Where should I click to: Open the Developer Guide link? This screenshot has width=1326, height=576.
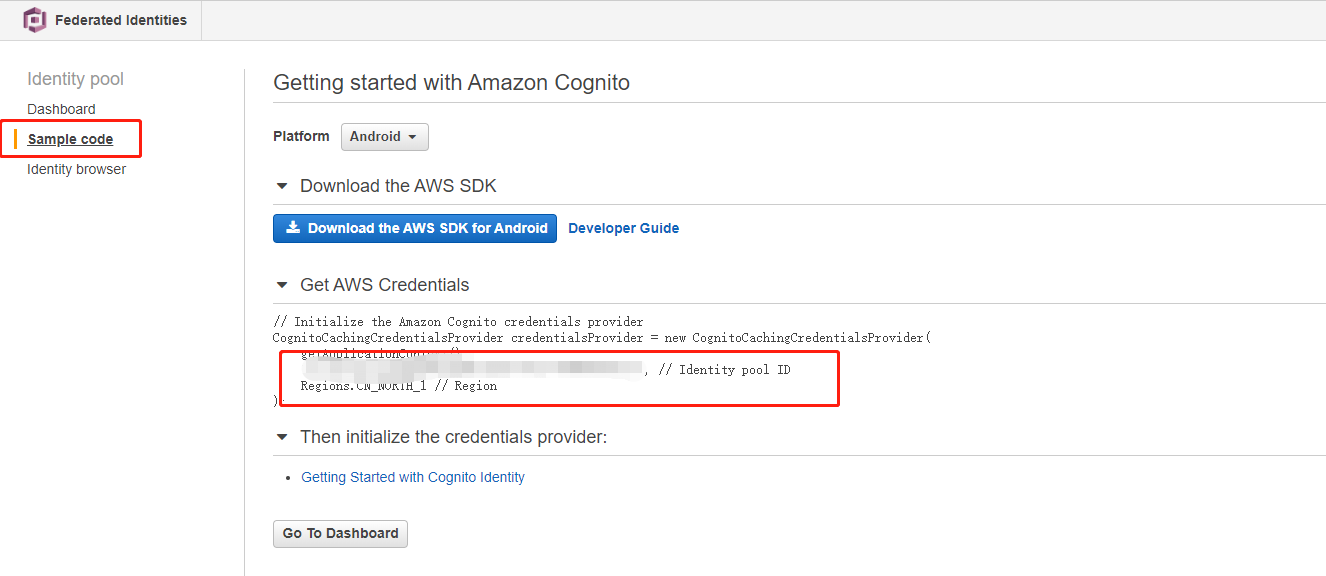tap(623, 228)
